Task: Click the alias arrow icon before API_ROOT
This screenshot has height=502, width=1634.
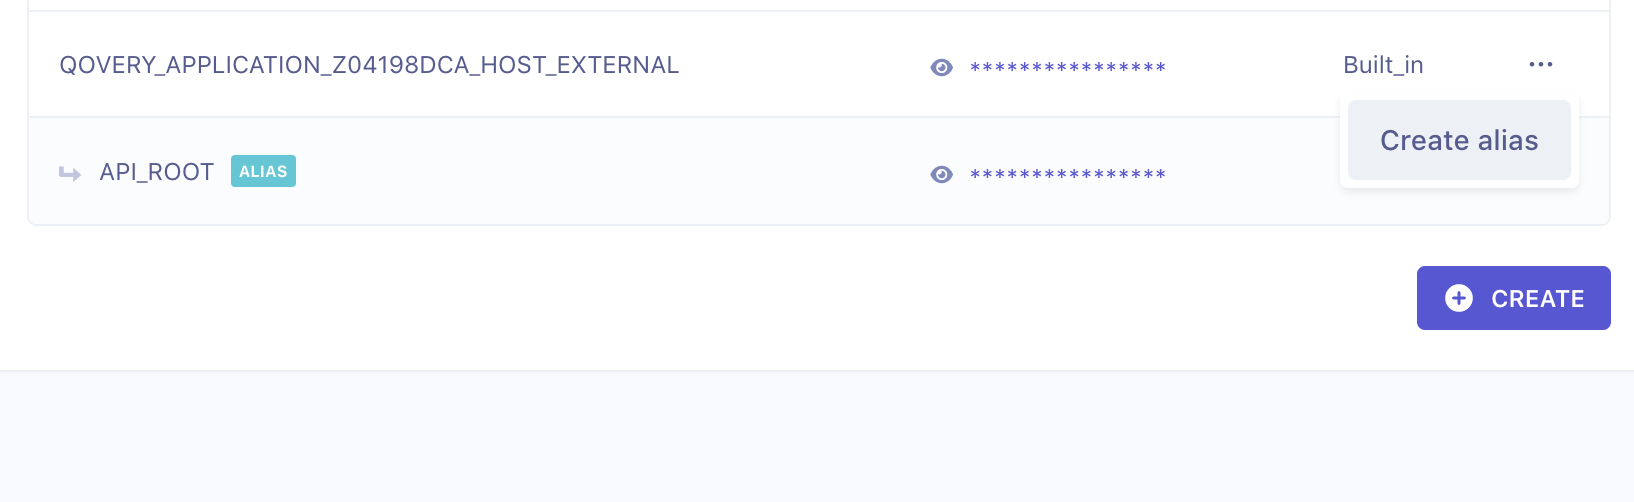Action: pos(70,174)
